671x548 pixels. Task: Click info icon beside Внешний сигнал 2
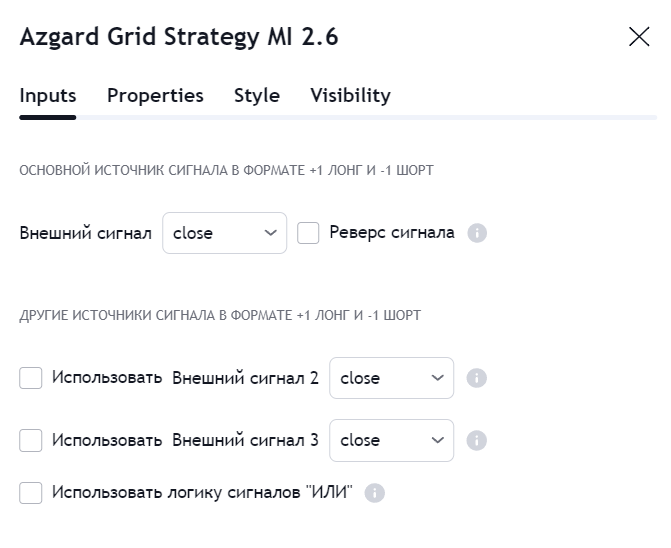(x=477, y=378)
